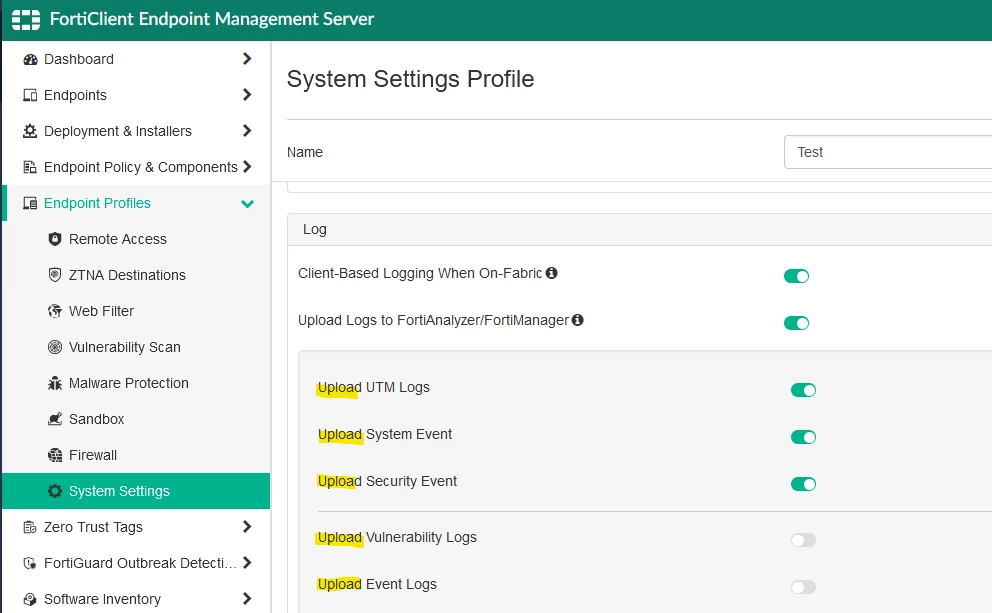Expand Zero Trust Tags chevron
The image size is (992, 613).
tap(247, 527)
